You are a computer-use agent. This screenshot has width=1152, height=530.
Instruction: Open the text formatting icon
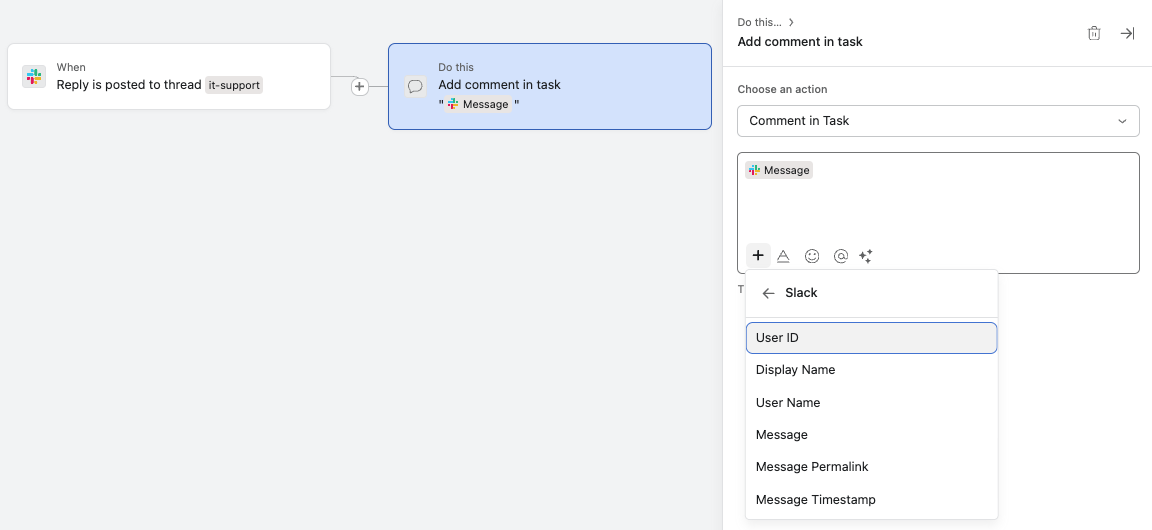[x=784, y=256]
